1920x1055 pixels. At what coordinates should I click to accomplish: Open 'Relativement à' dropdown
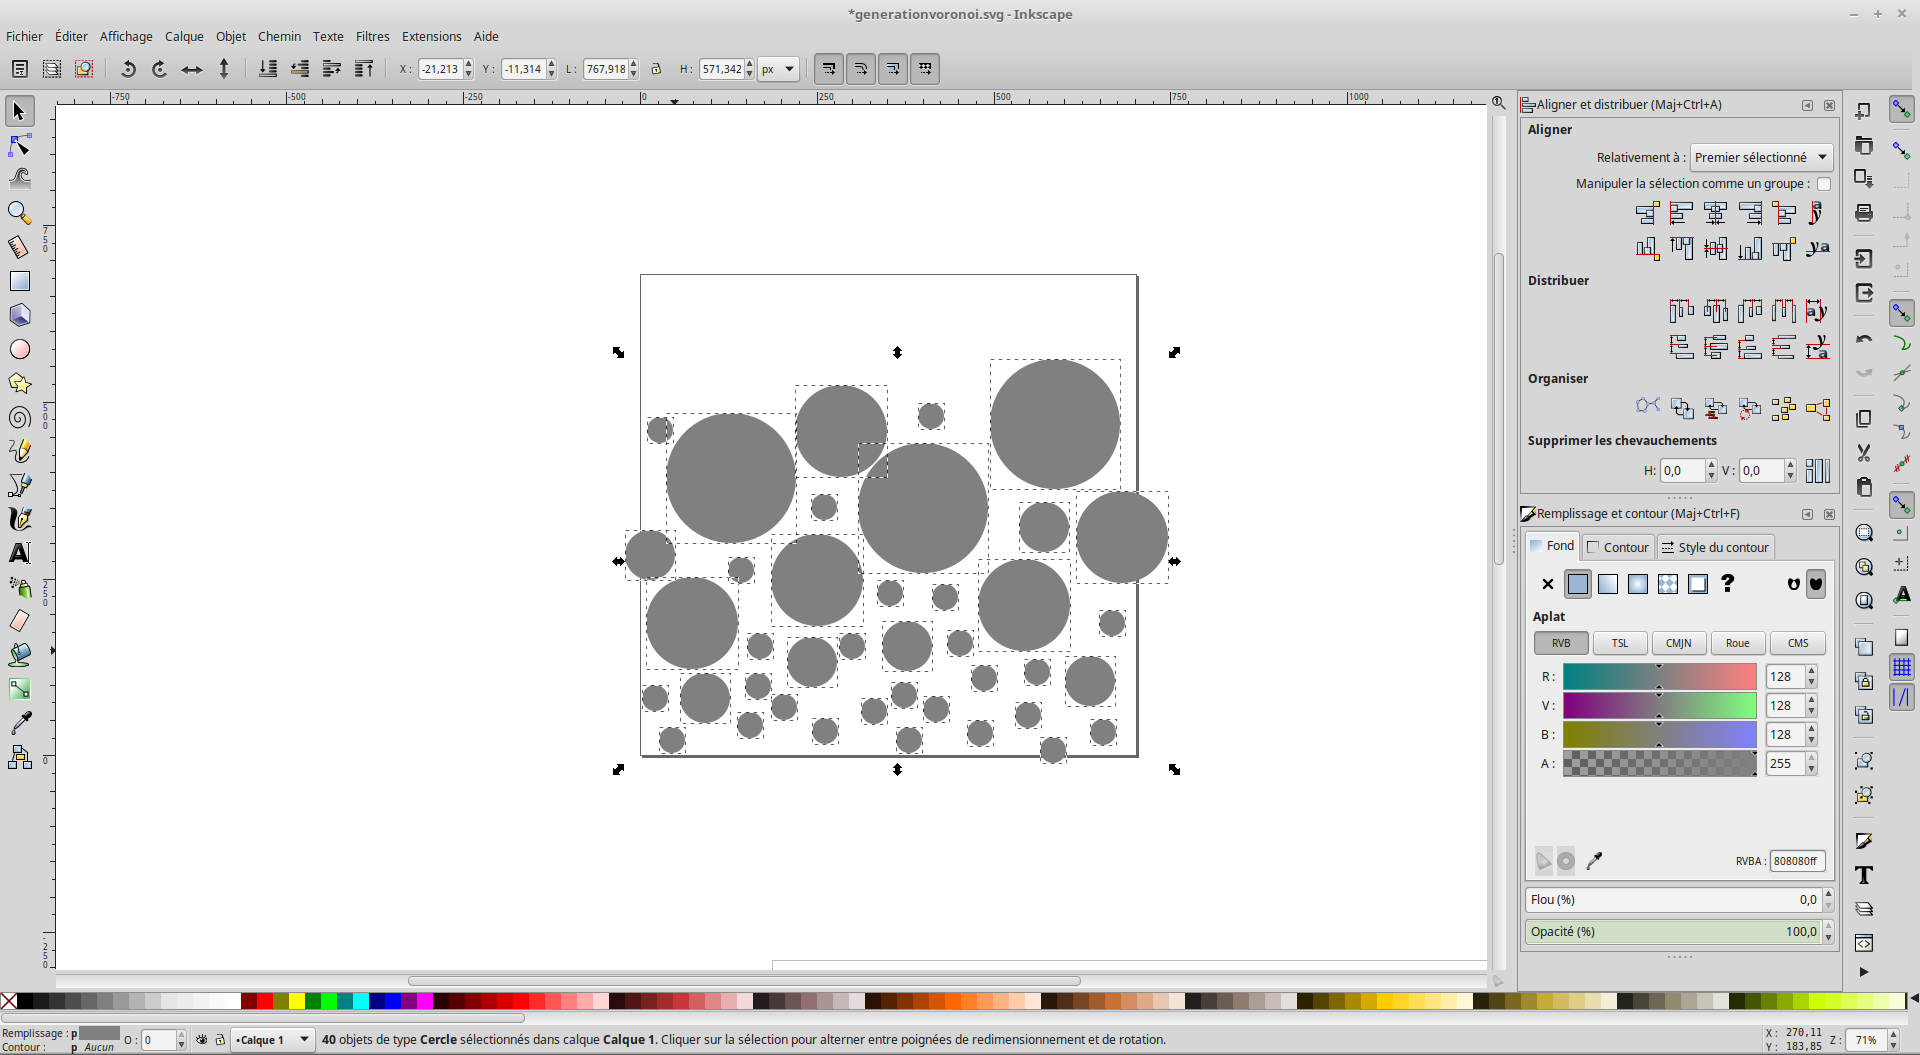point(1761,157)
